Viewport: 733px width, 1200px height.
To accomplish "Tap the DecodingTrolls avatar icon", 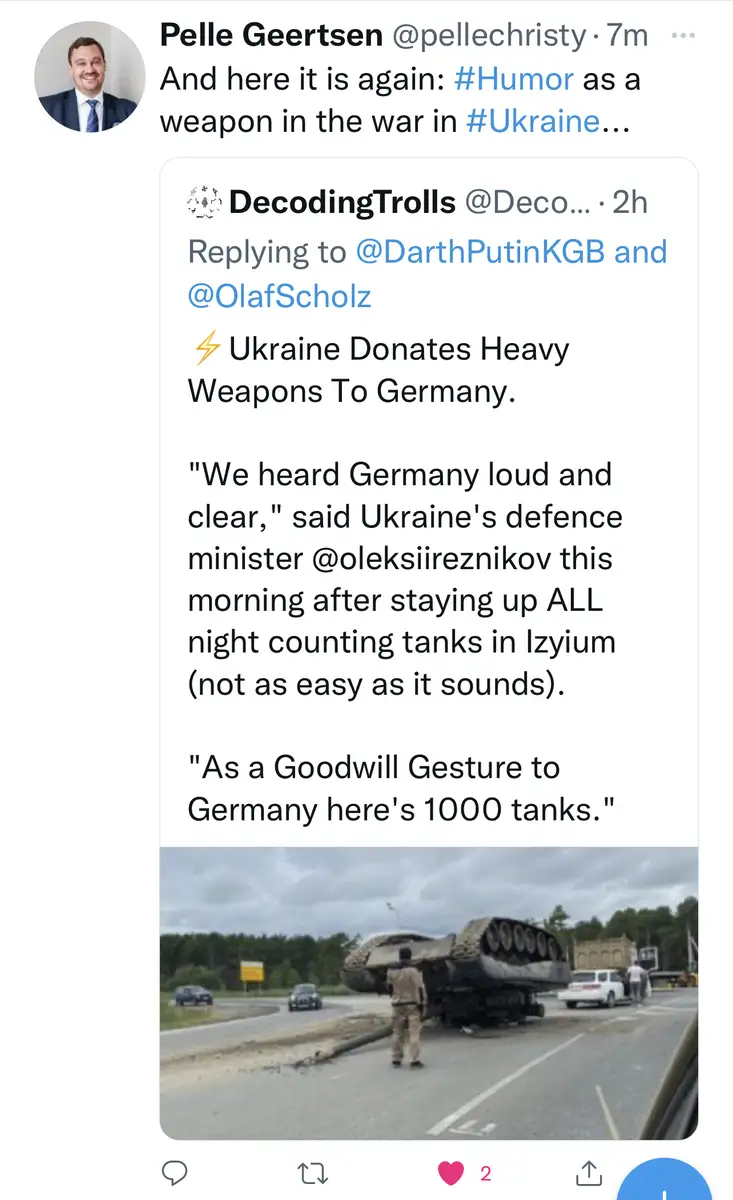I will click(x=205, y=203).
